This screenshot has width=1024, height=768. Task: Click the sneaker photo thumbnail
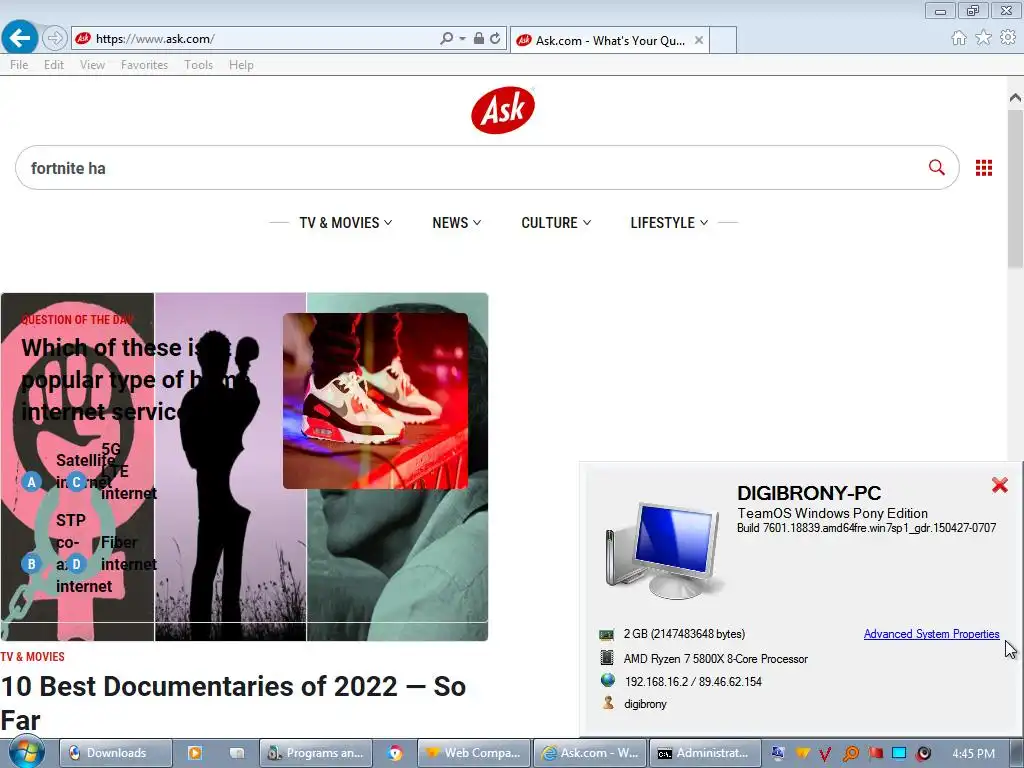click(376, 401)
